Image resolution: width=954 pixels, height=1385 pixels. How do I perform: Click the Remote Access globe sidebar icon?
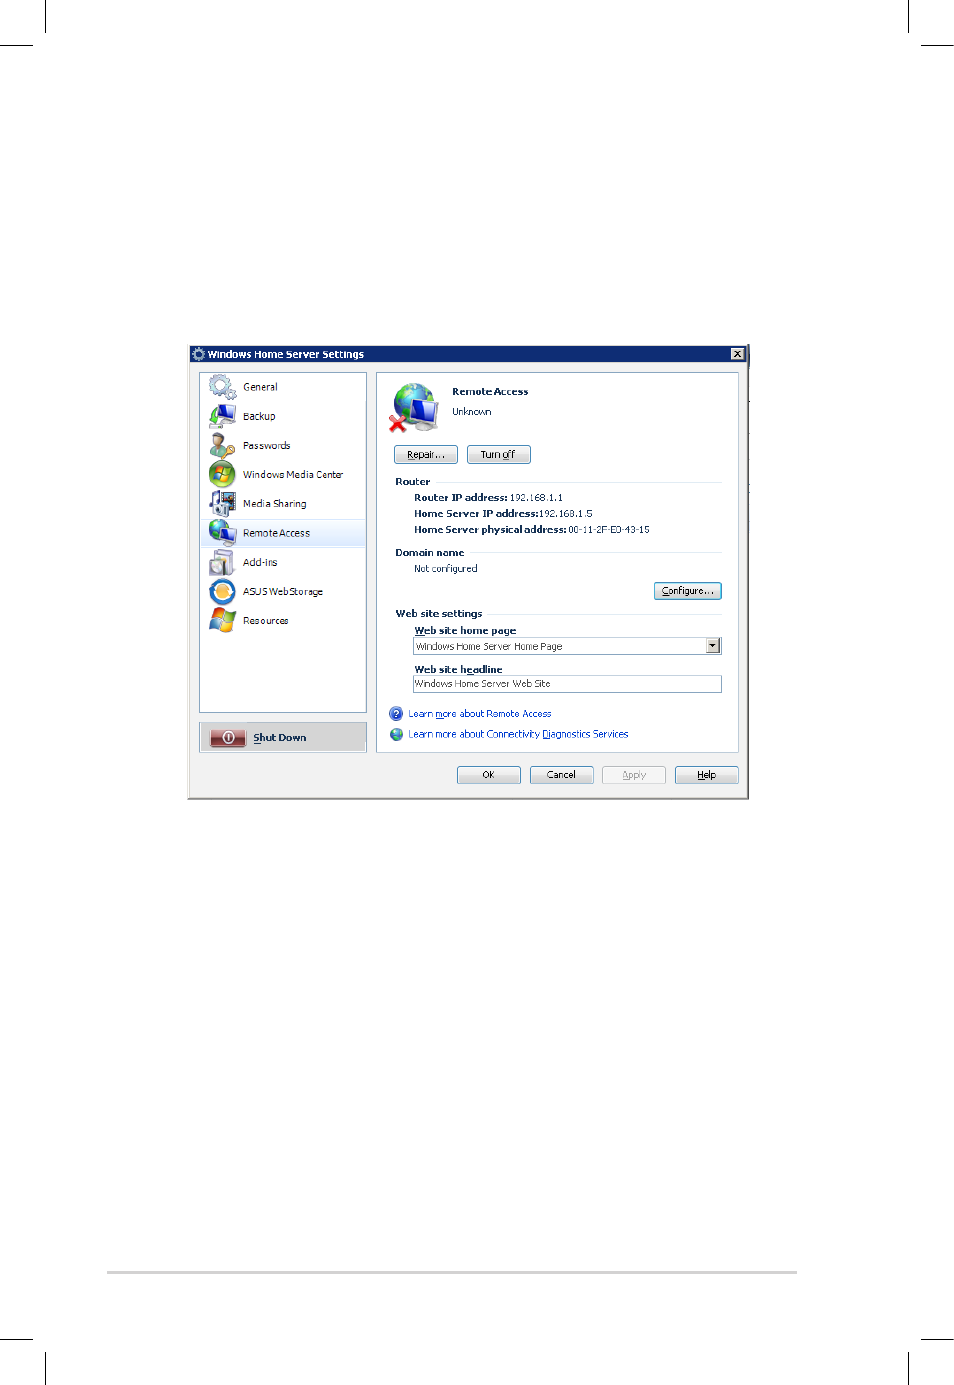coord(222,532)
